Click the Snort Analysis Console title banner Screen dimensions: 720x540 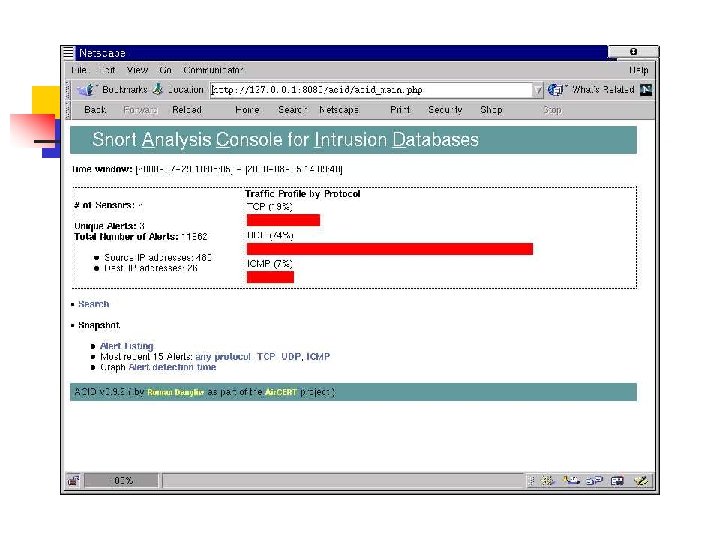coord(353,140)
